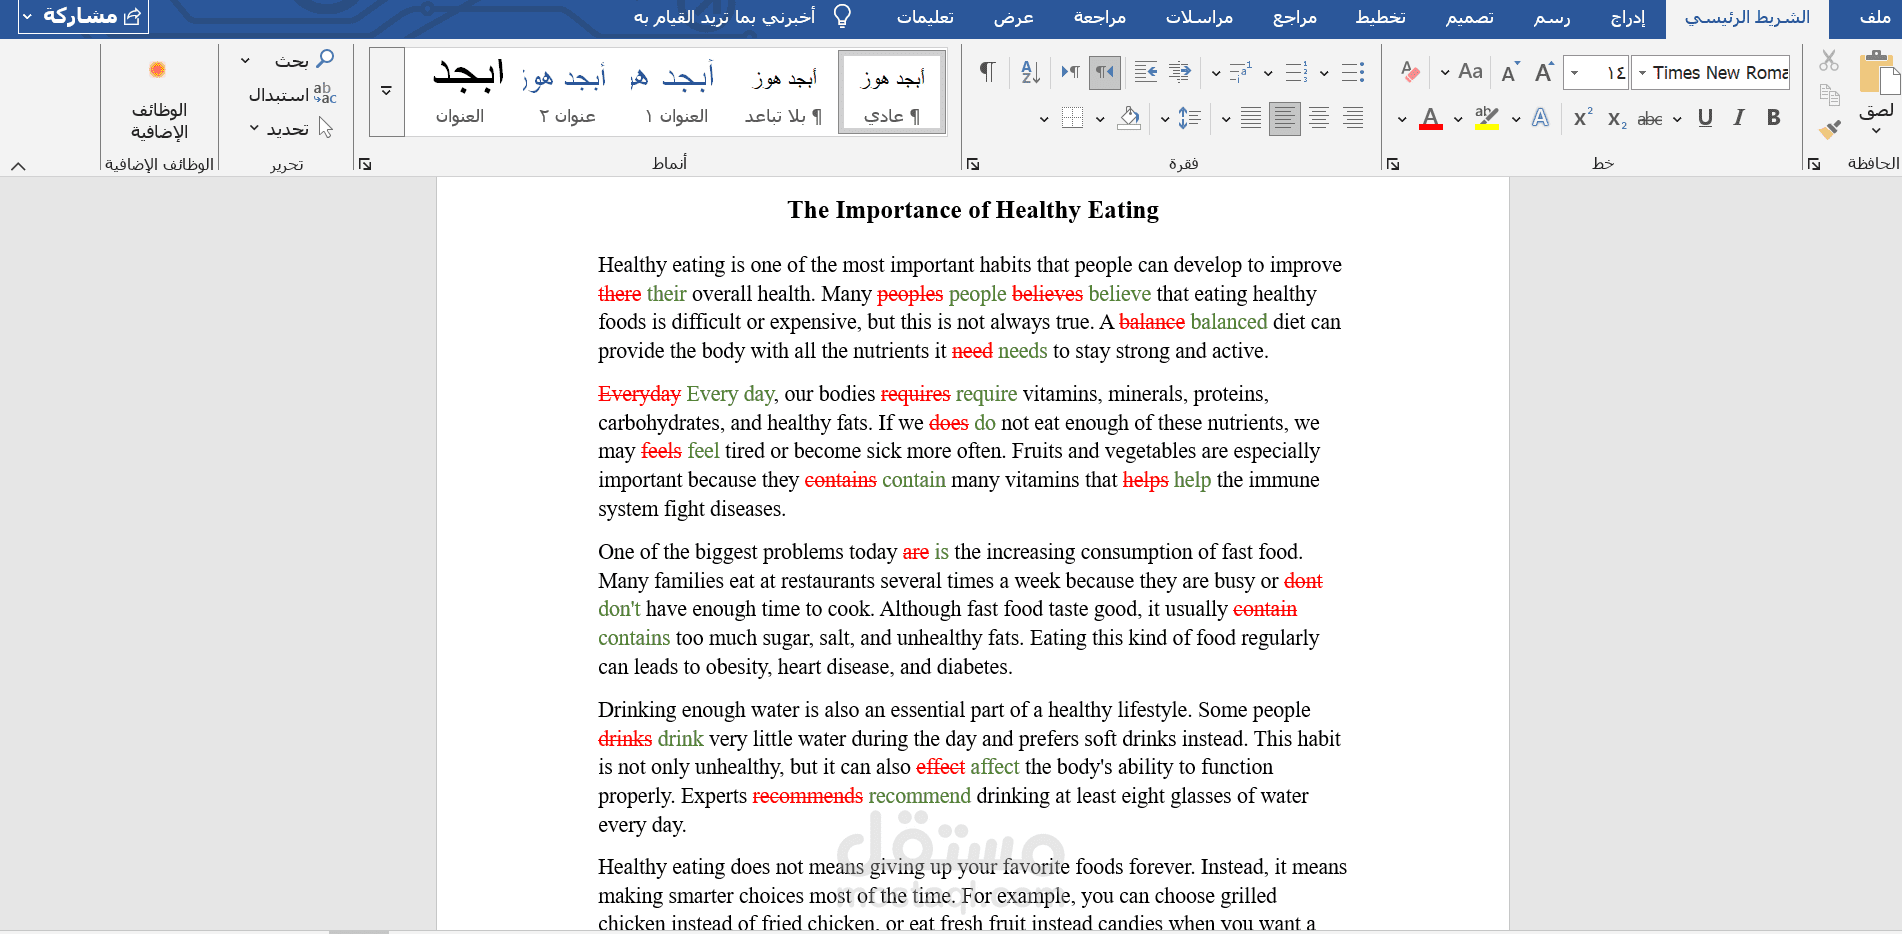
Task: Apply the Normal (عادي) style
Action: [892, 93]
